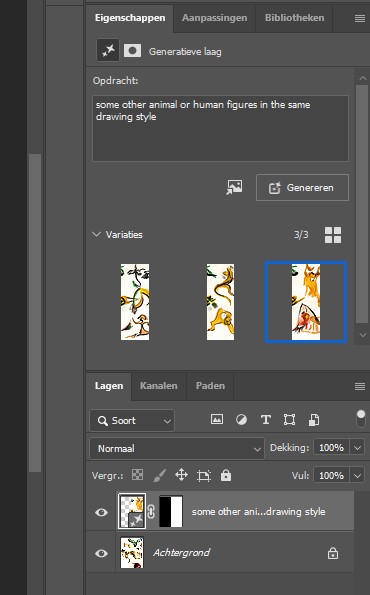Click the reference image icon beside Genereren

[x=235, y=187]
